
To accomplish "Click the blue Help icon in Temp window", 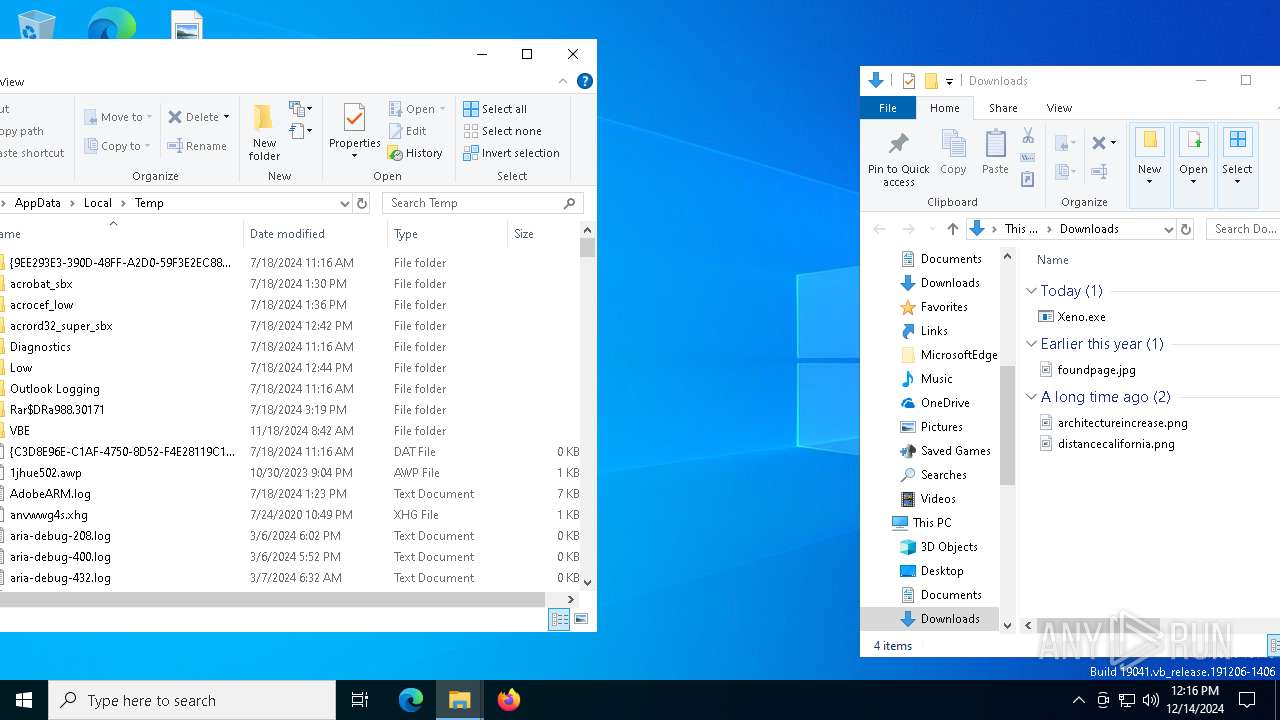I will point(585,82).
